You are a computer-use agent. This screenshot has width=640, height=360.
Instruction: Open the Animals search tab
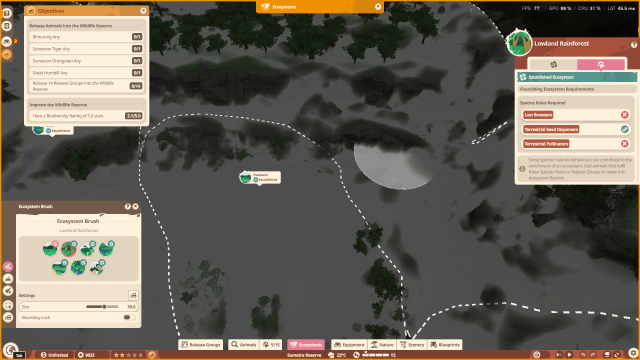pyautogui.click(x=243, y=344)
